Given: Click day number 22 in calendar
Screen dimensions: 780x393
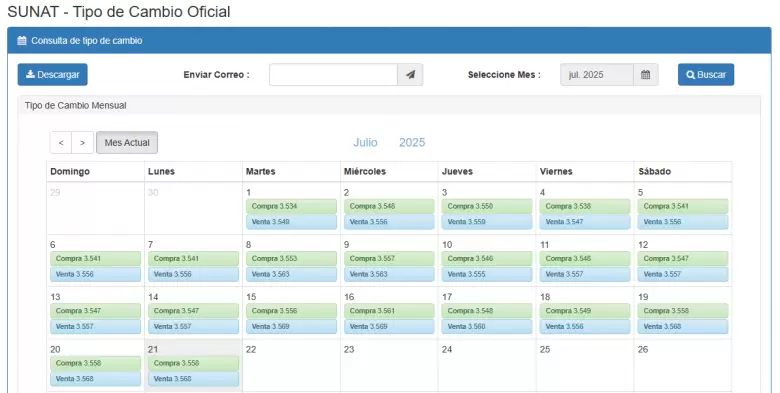Looking at the screenshot, I should click(251, 350).
